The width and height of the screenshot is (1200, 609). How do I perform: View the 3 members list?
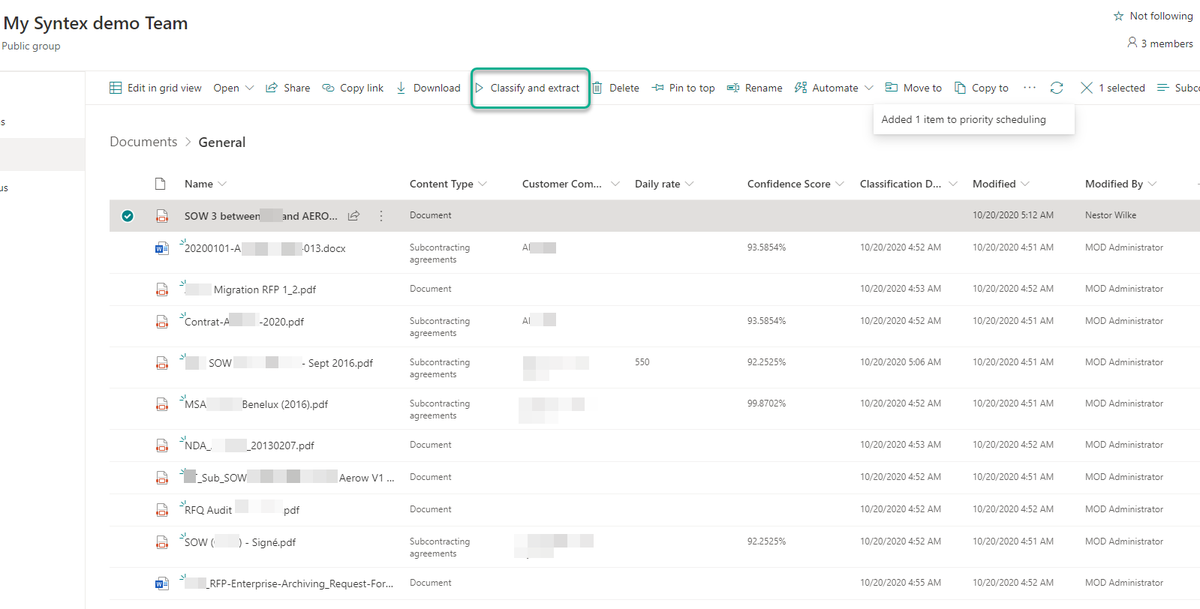pyautogui.click(x=1160, y=43)
